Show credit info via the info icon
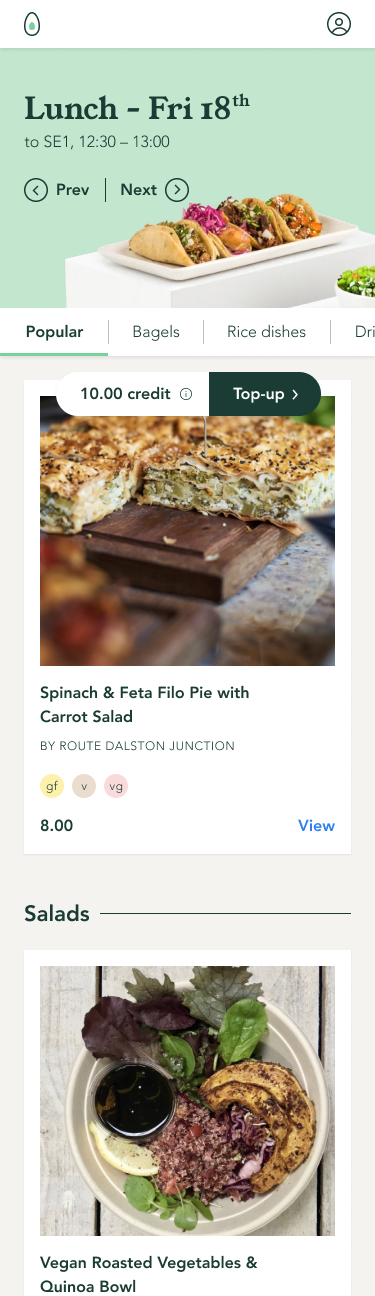The height and width of the screenshot is (1296, 375). (x=185, y=394)
